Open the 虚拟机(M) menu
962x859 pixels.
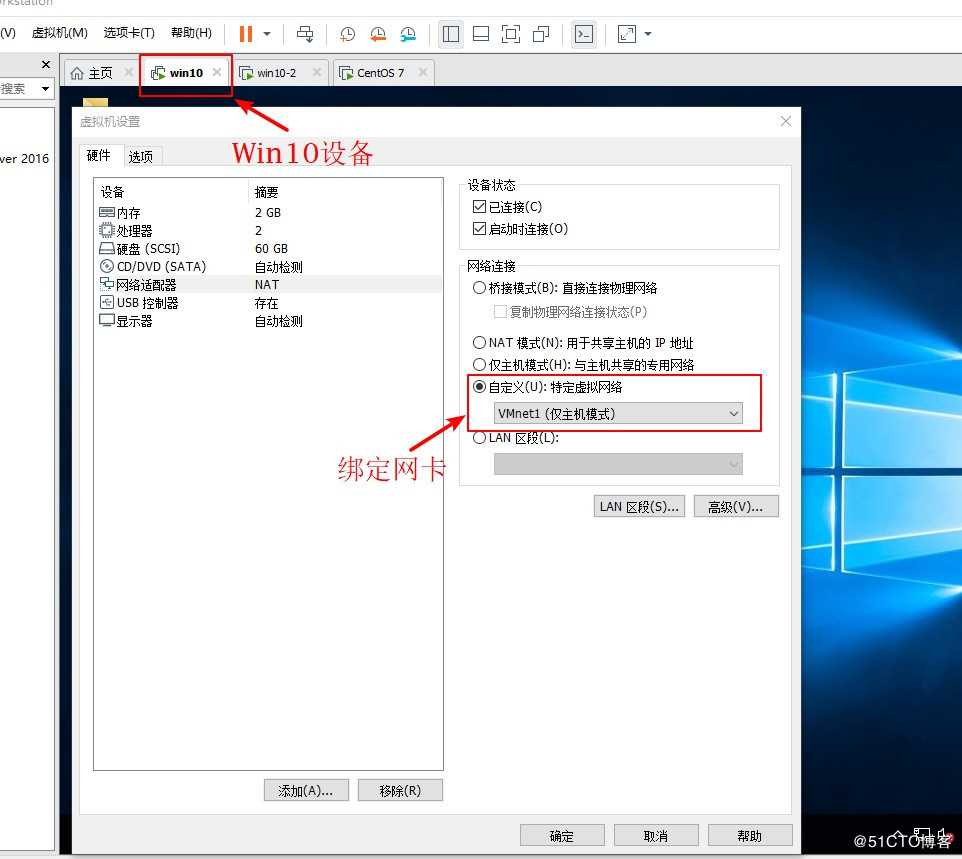click(x=60, y=33)
